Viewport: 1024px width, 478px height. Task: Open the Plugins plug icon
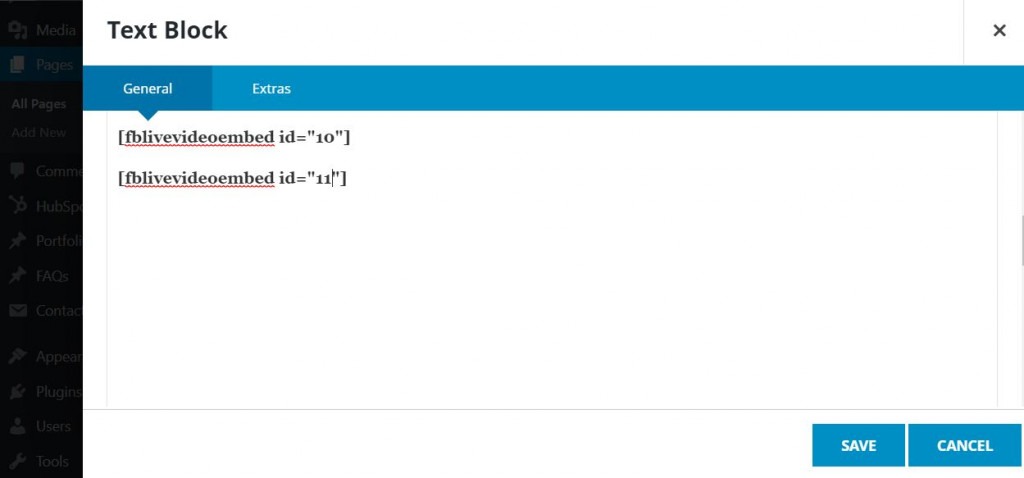(18, 391)
